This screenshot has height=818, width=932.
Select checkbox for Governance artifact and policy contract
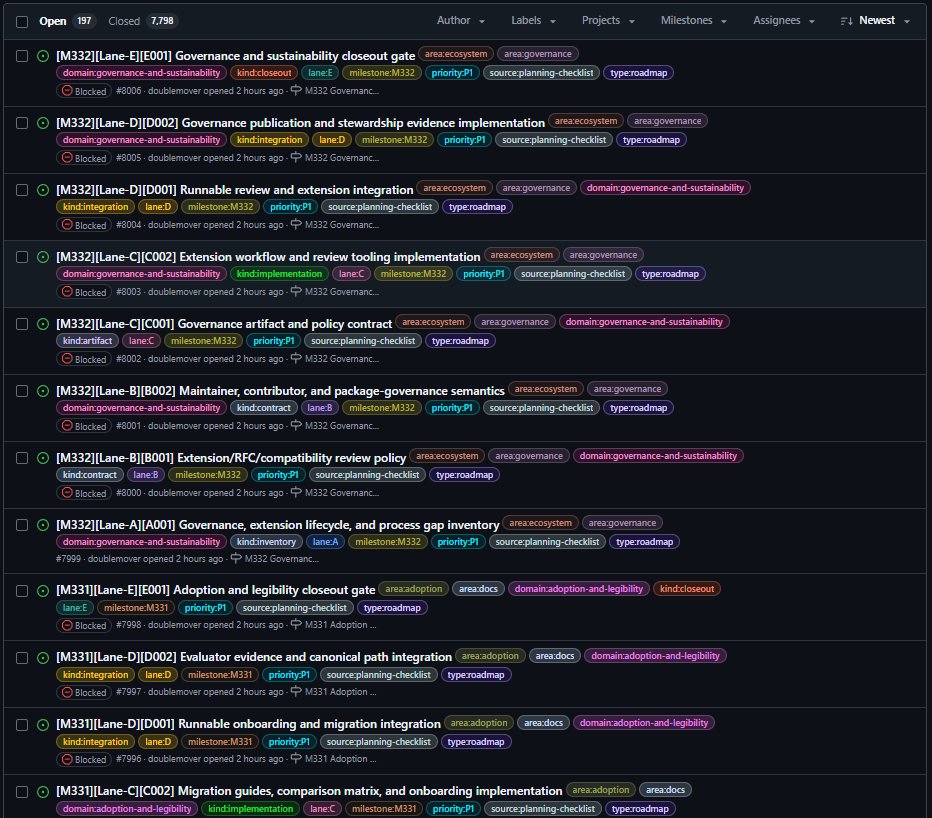[22, 324]
